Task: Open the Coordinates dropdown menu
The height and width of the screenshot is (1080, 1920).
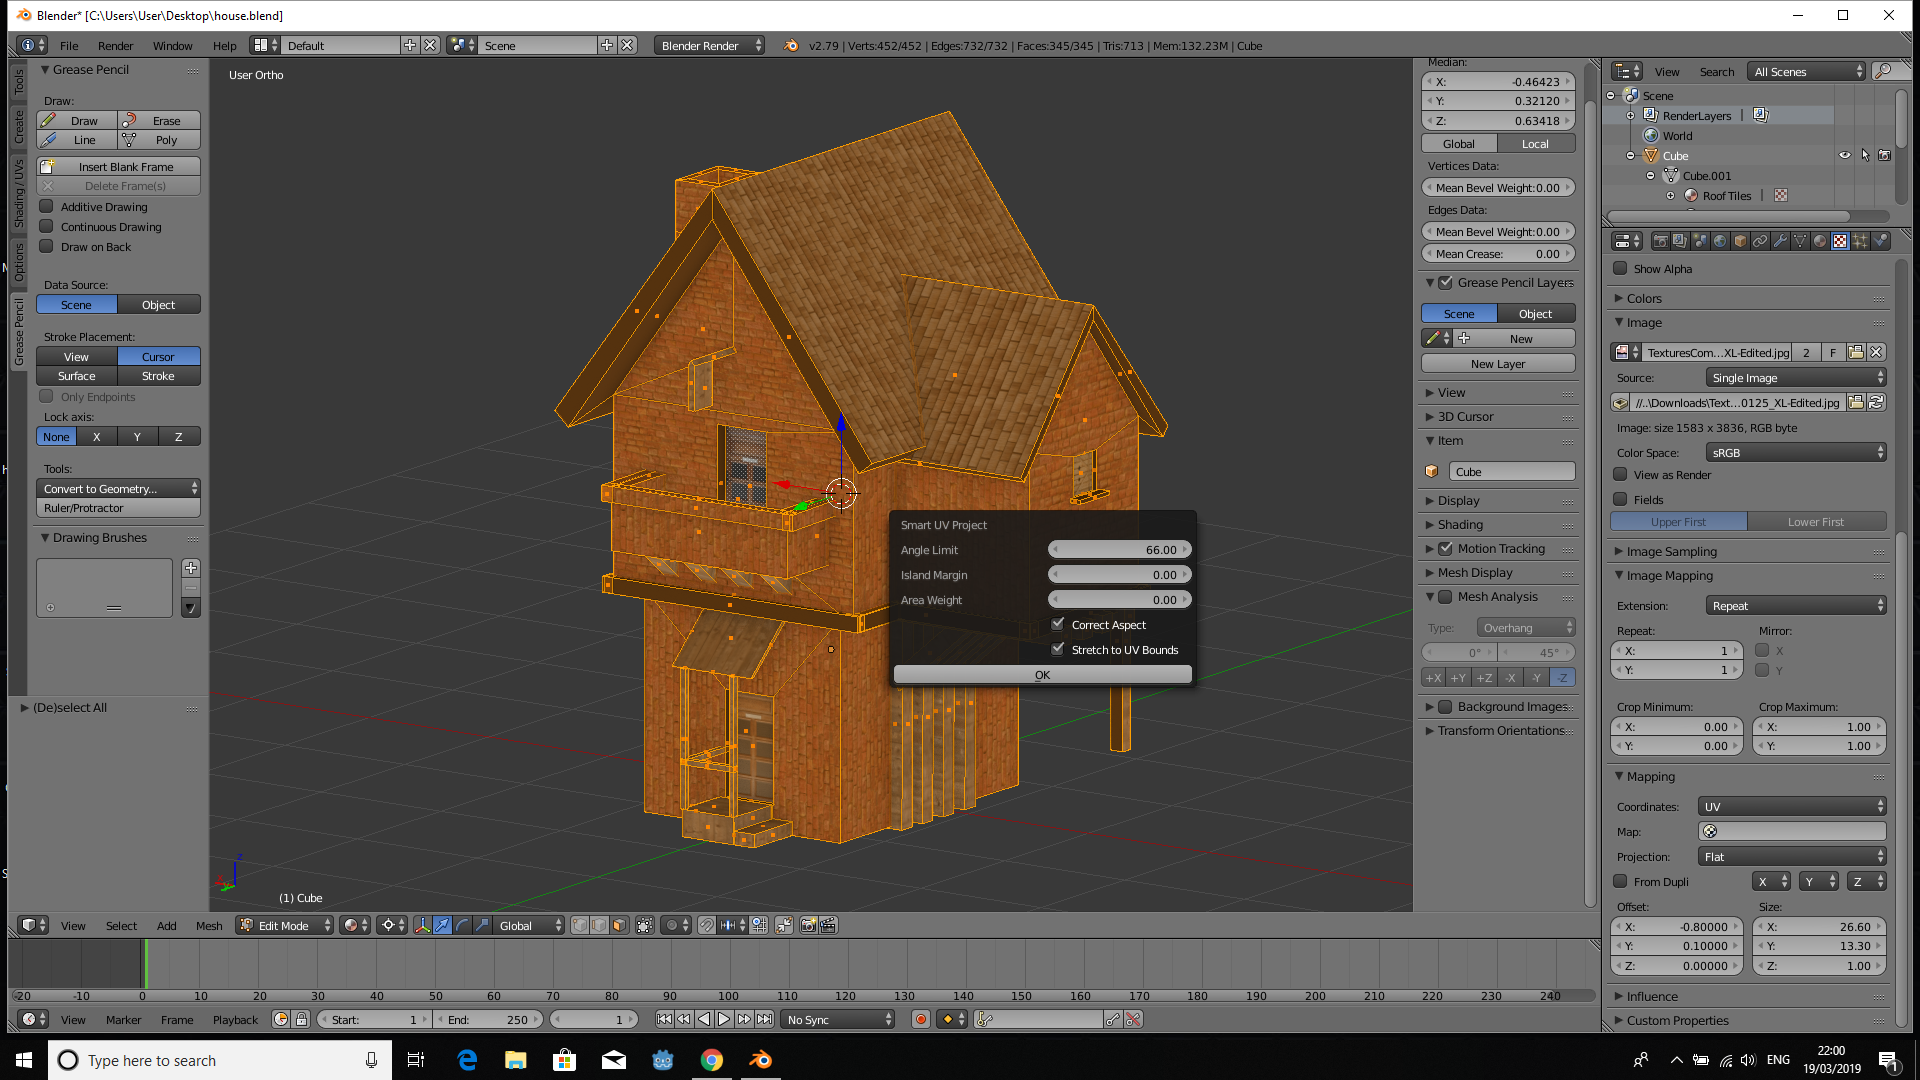Action: point(1787,806)
